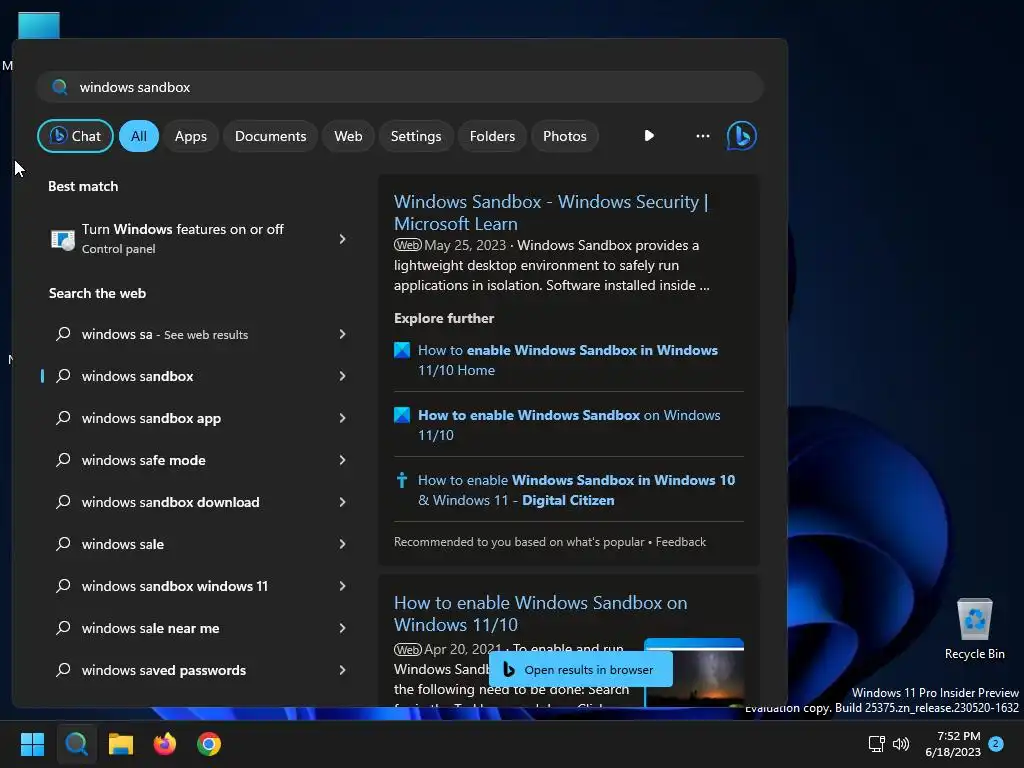Click magnifier icon beside windows safe mode

[x=63, y=460]
